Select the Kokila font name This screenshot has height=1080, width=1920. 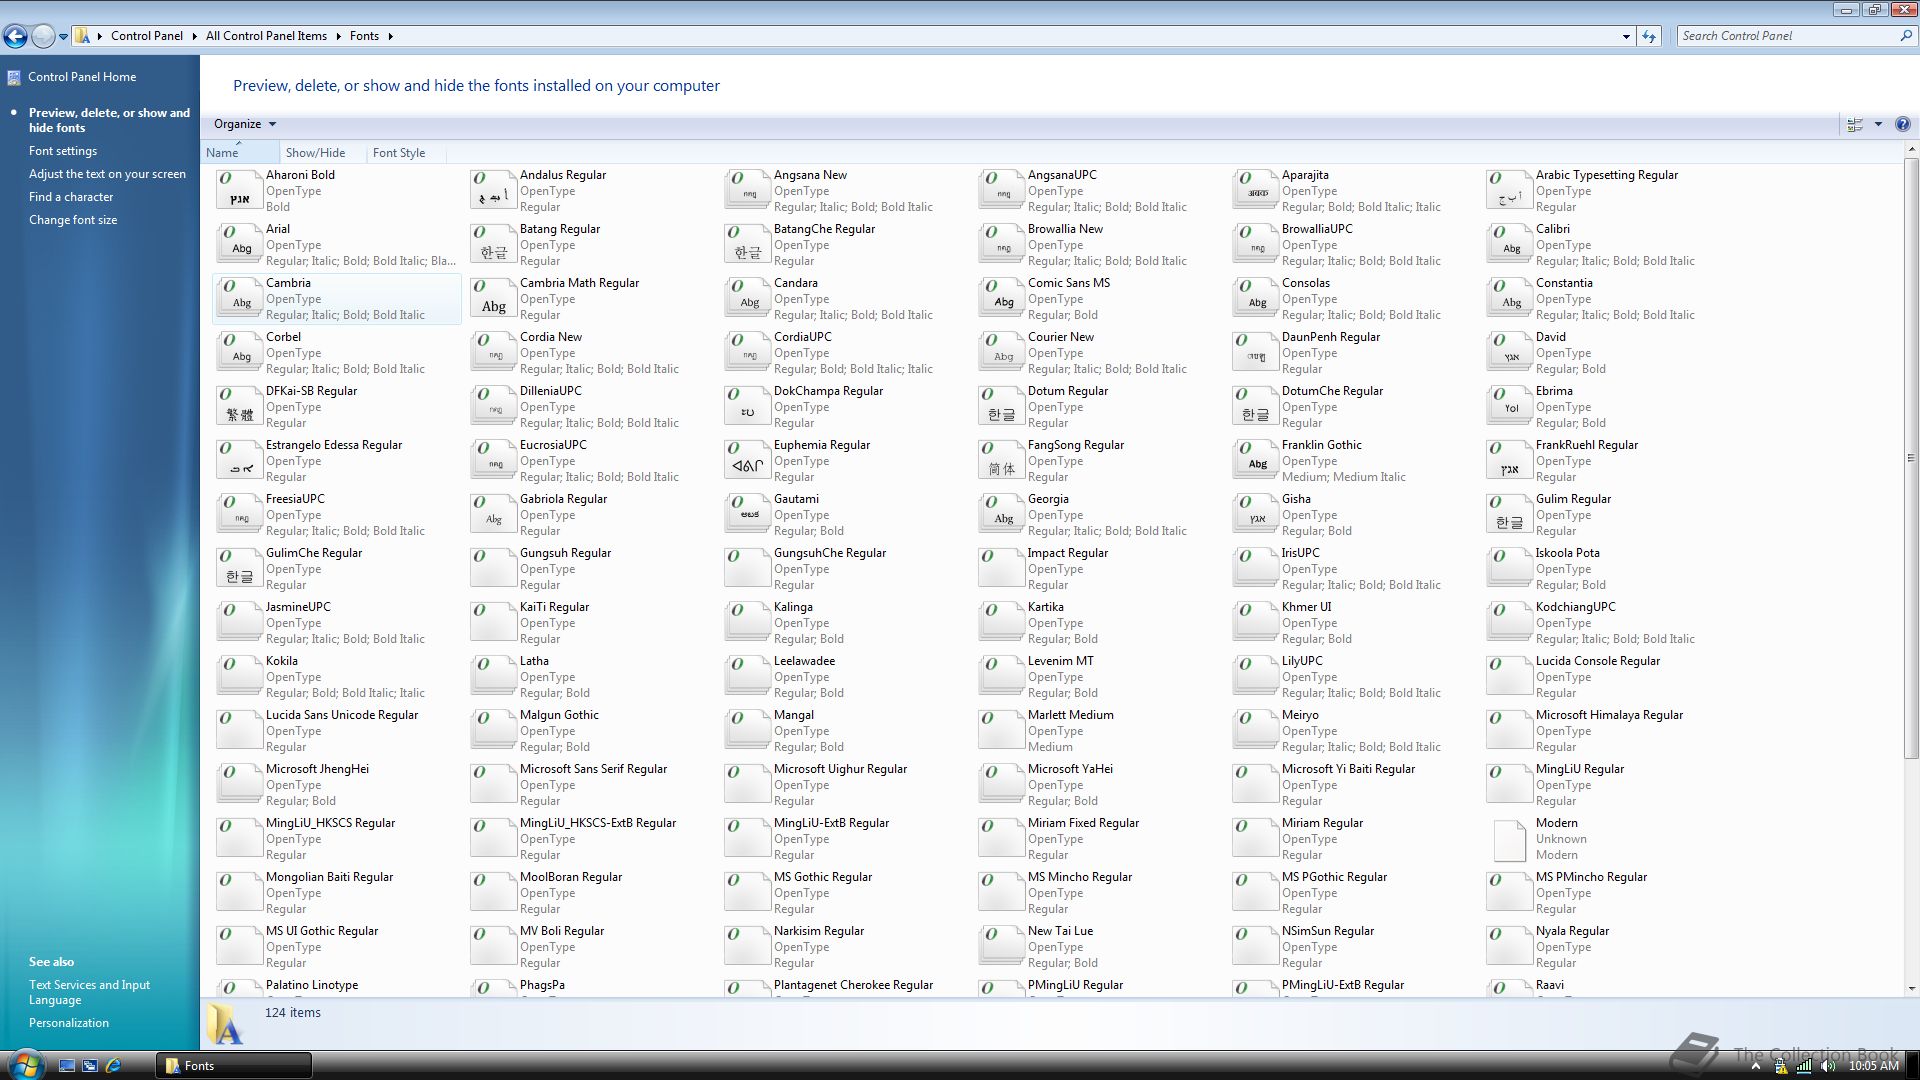click(281, 661)
